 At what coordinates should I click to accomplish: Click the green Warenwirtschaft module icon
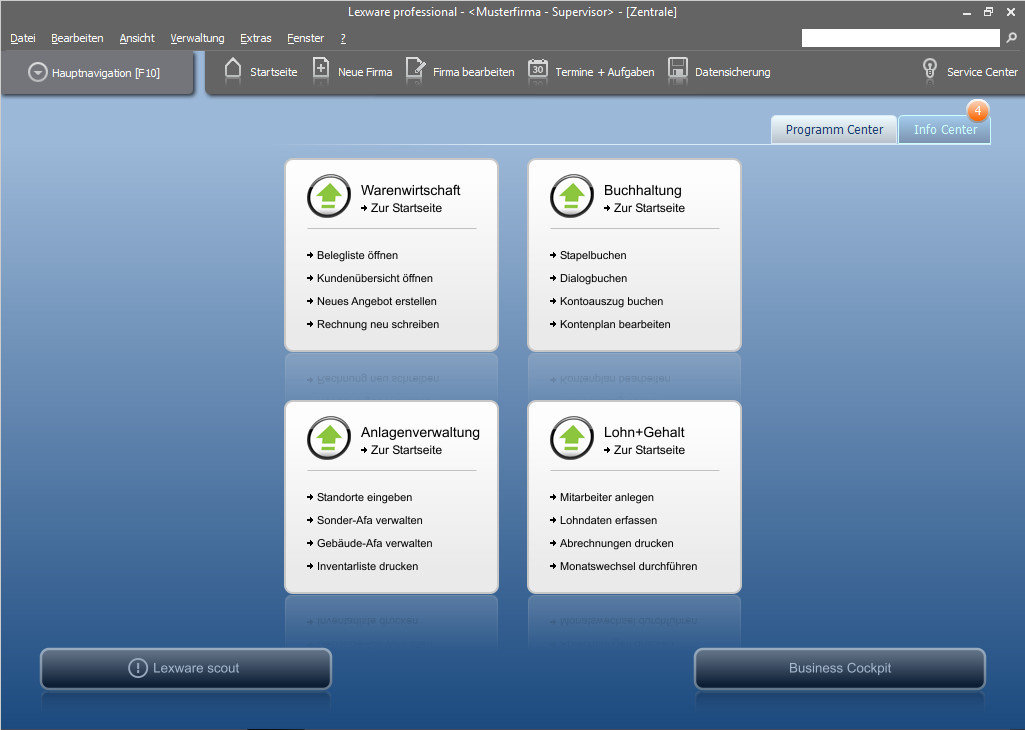click(328, 196)
